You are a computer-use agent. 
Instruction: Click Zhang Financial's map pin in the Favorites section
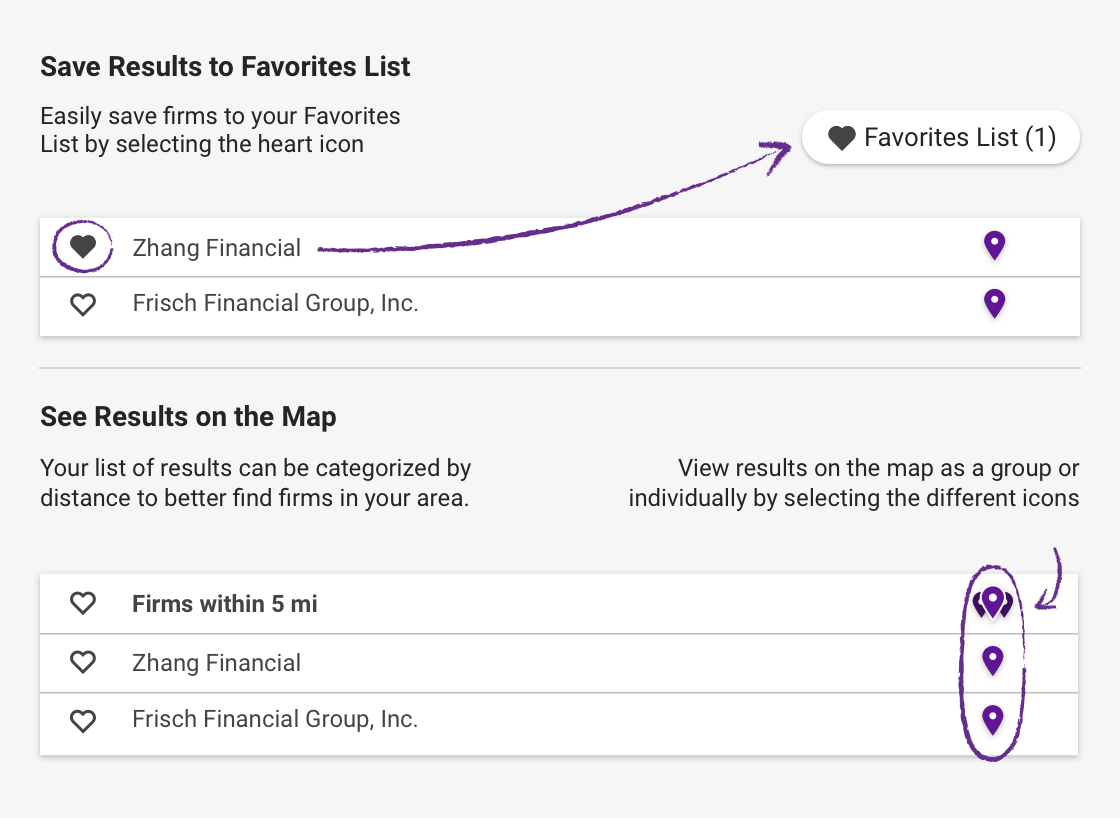(994, 246)
